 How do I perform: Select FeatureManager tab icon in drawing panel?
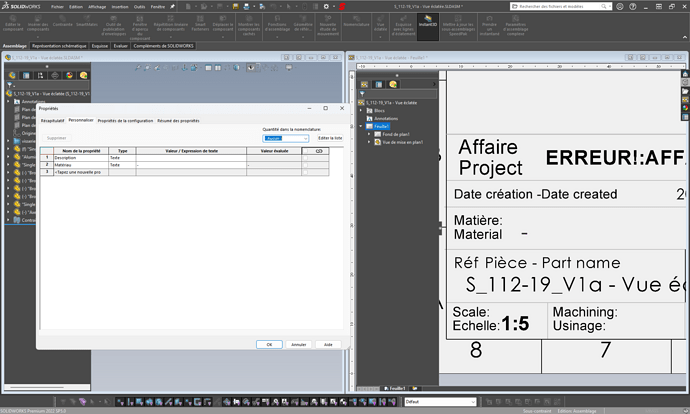click(x=364, y=83)
